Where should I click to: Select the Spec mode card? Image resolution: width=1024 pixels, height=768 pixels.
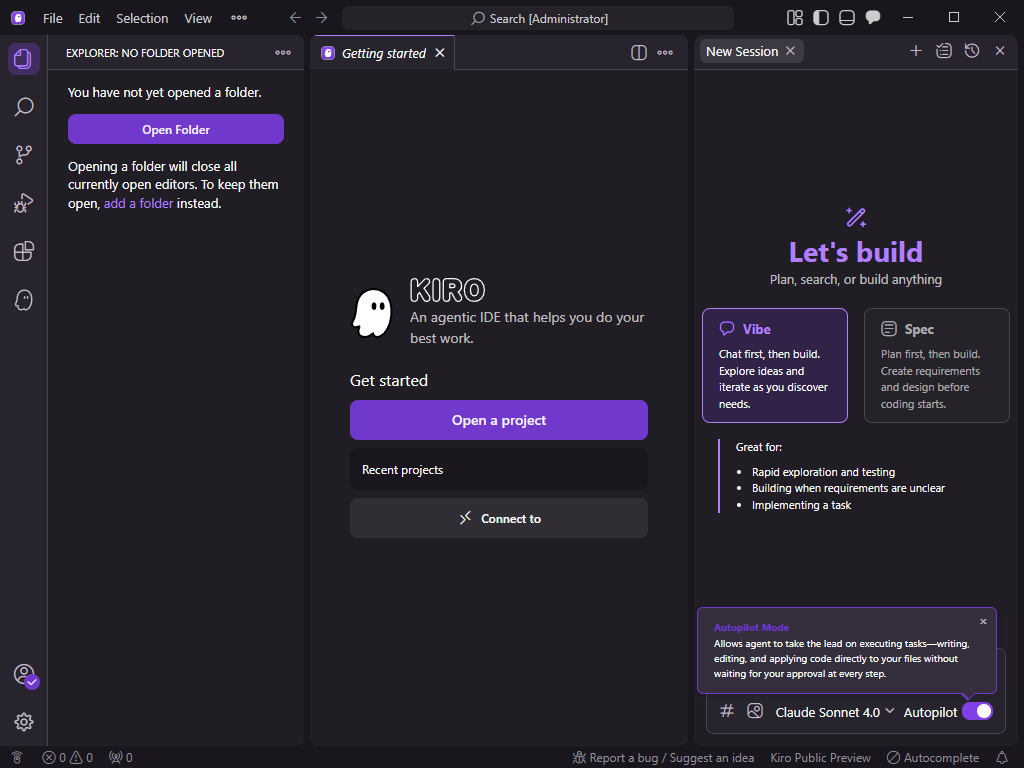(x=936, y=366)
